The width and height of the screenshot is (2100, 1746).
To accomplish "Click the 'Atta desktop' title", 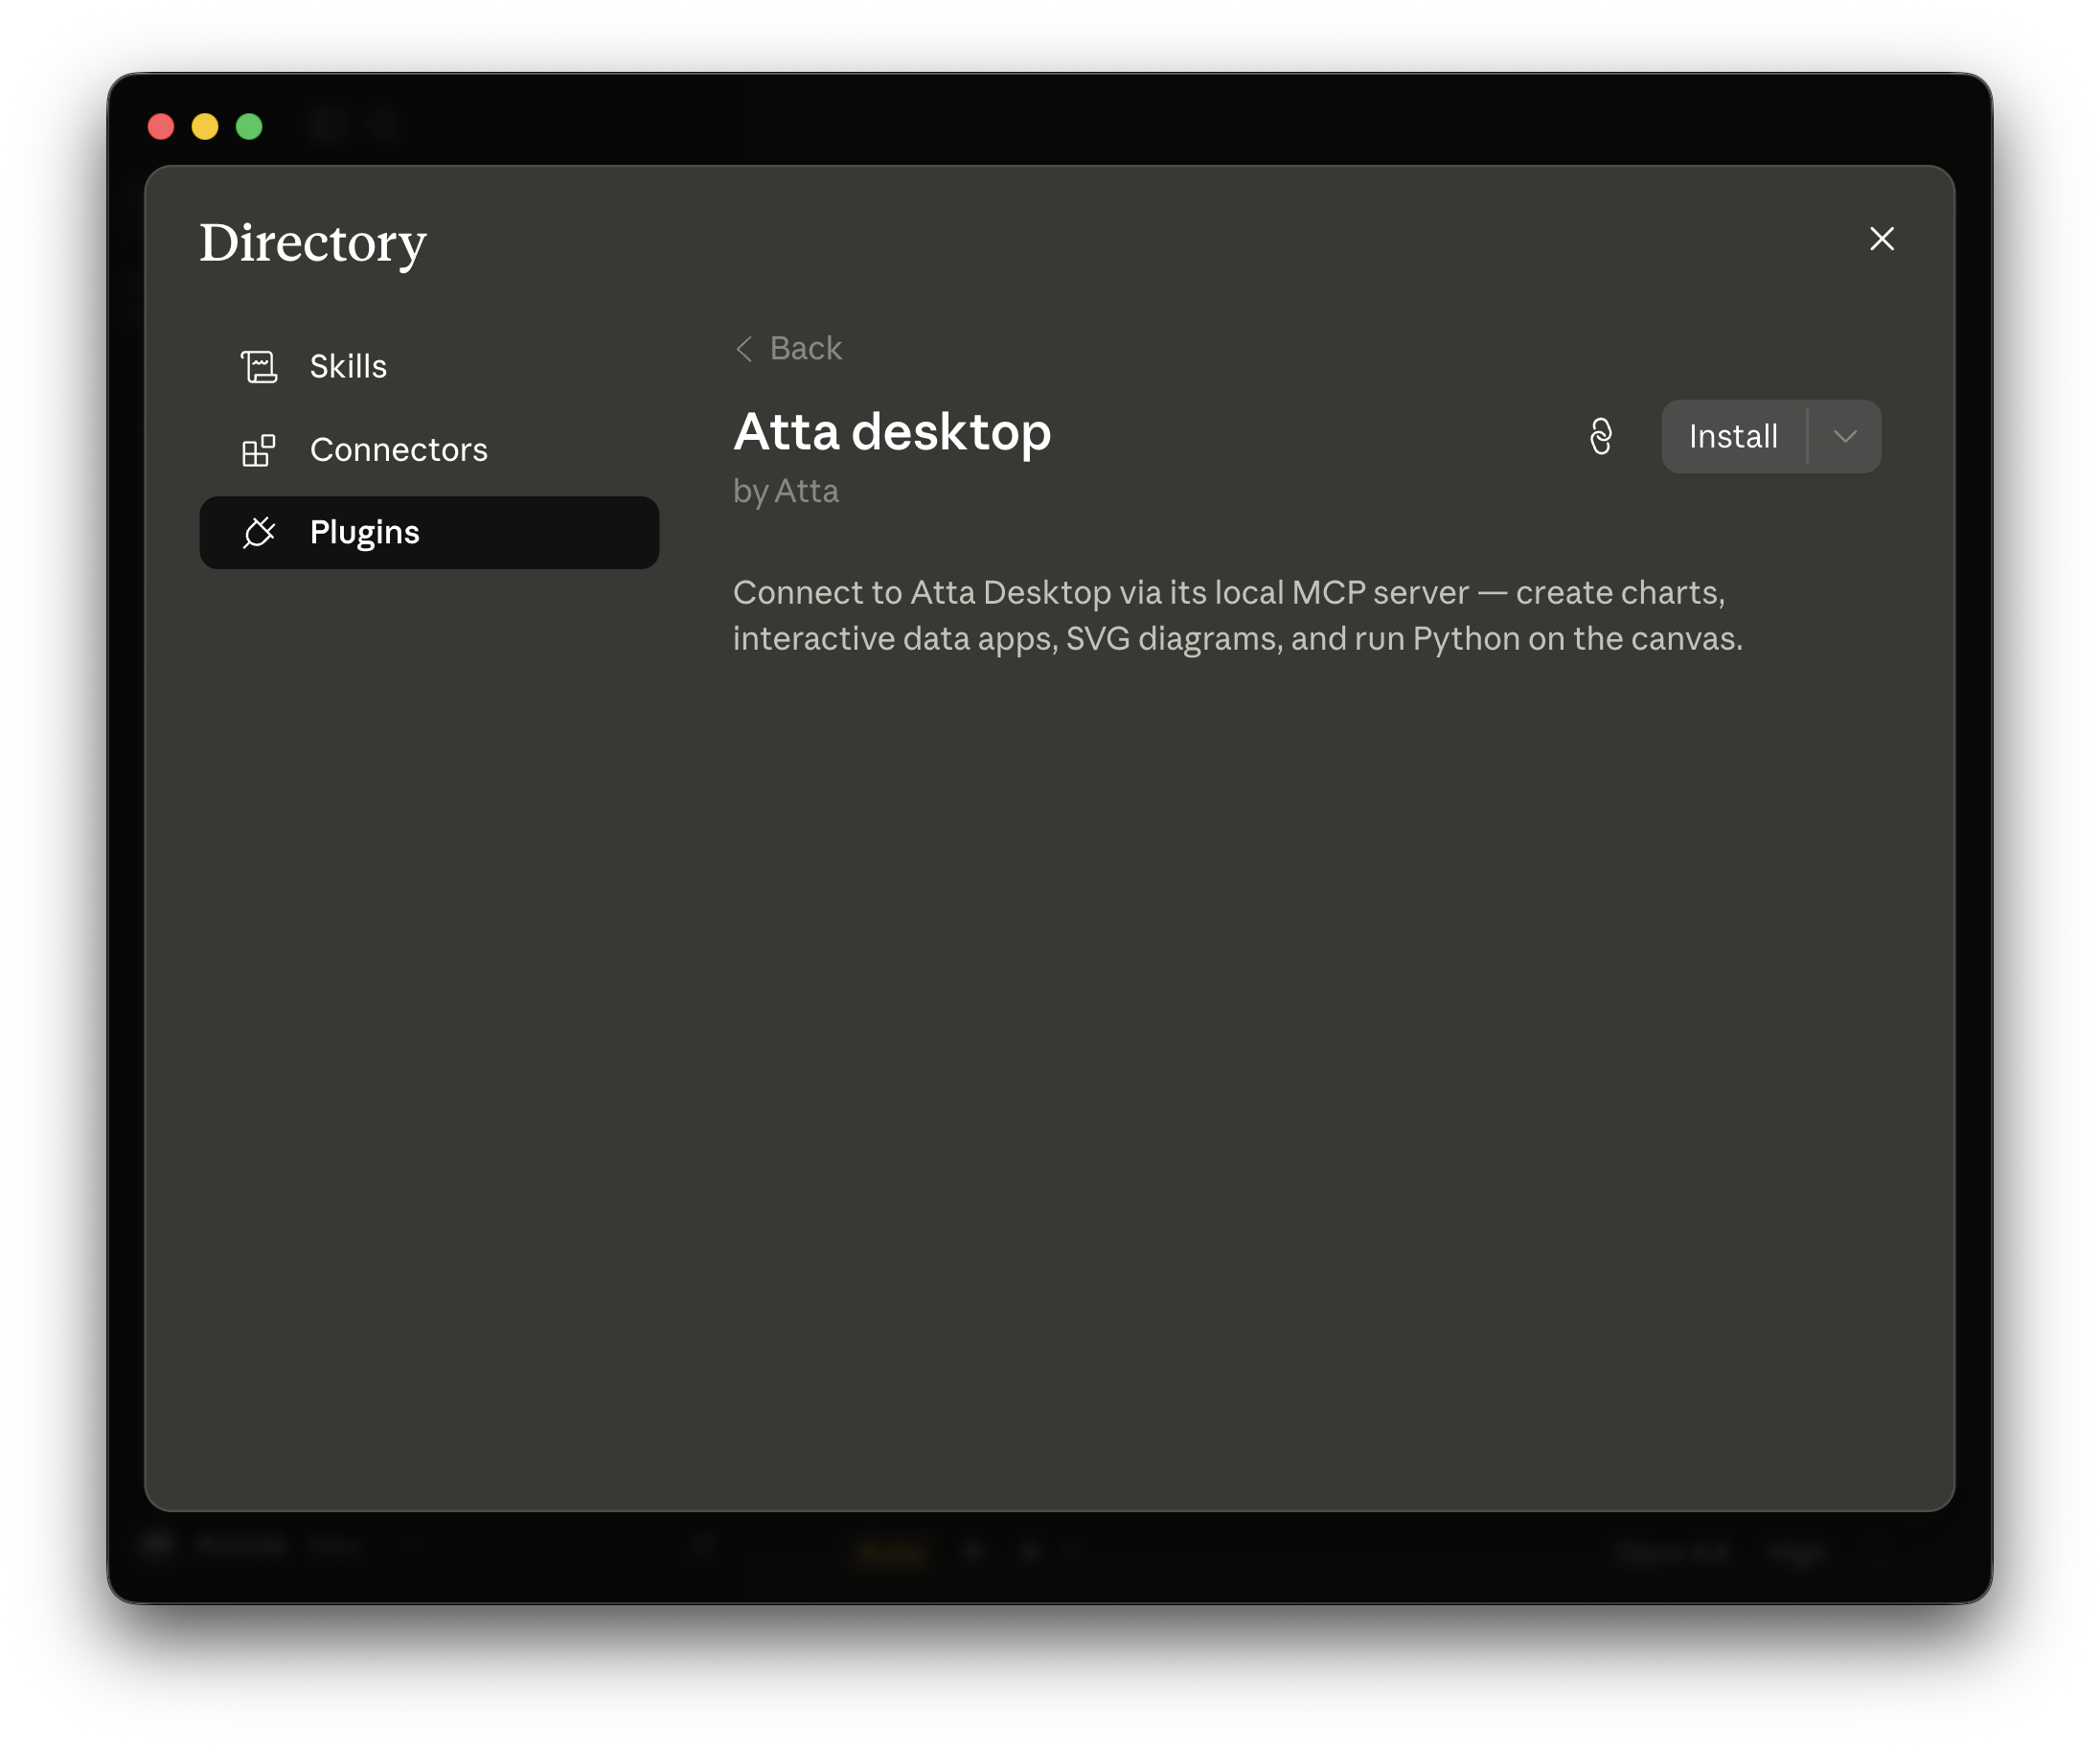I will pyautogui.click(x=892, y=433).
